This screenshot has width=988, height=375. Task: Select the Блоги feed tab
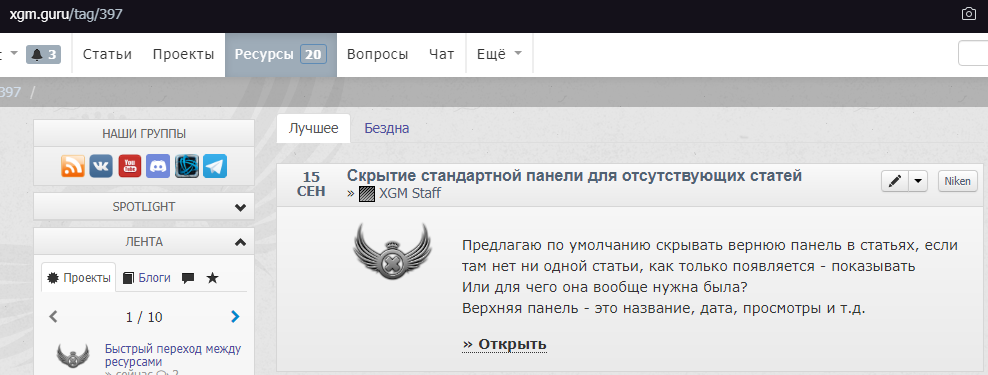click(x=146, y=278)
